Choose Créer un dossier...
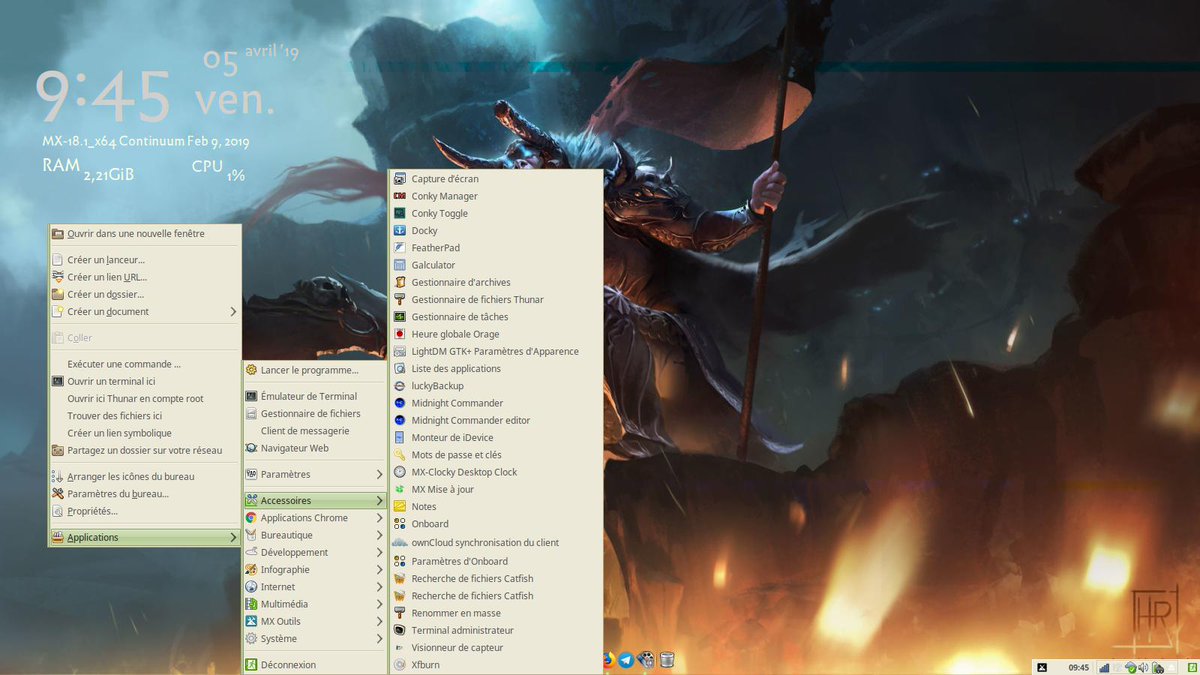Viewport: 1200px width, 675px height. 146,294
